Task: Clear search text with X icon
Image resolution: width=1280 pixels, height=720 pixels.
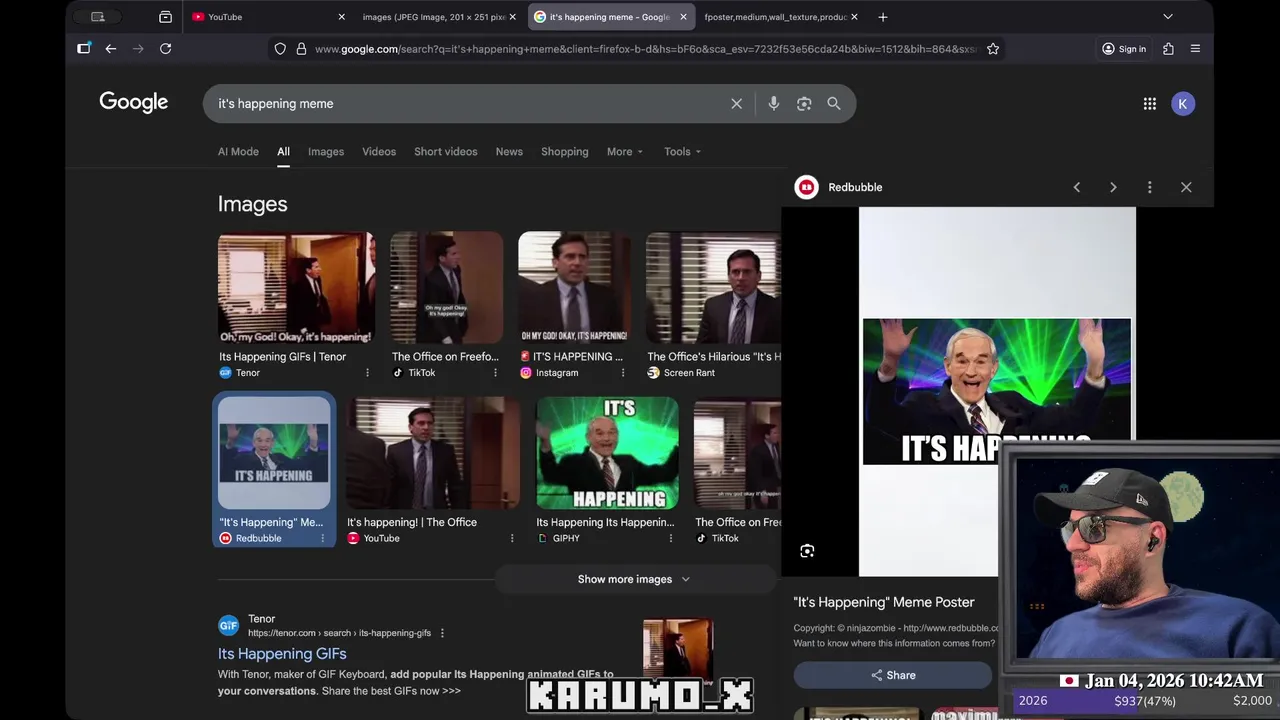Action: click(737, 104)
